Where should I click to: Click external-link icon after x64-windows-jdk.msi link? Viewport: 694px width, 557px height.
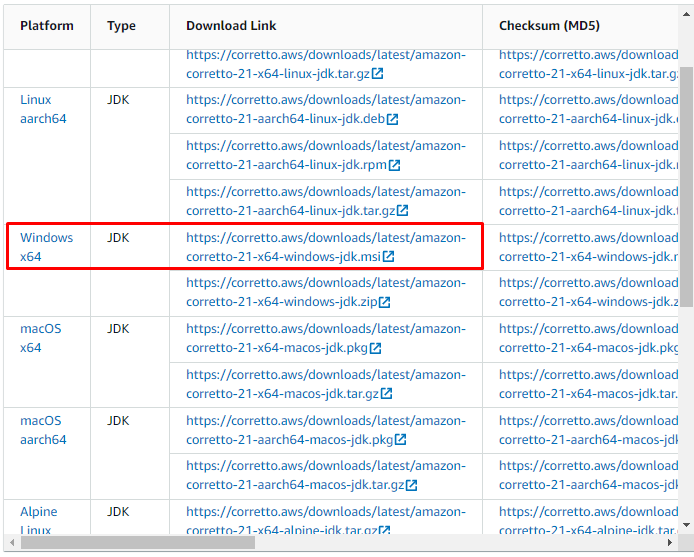click(389, 257)
